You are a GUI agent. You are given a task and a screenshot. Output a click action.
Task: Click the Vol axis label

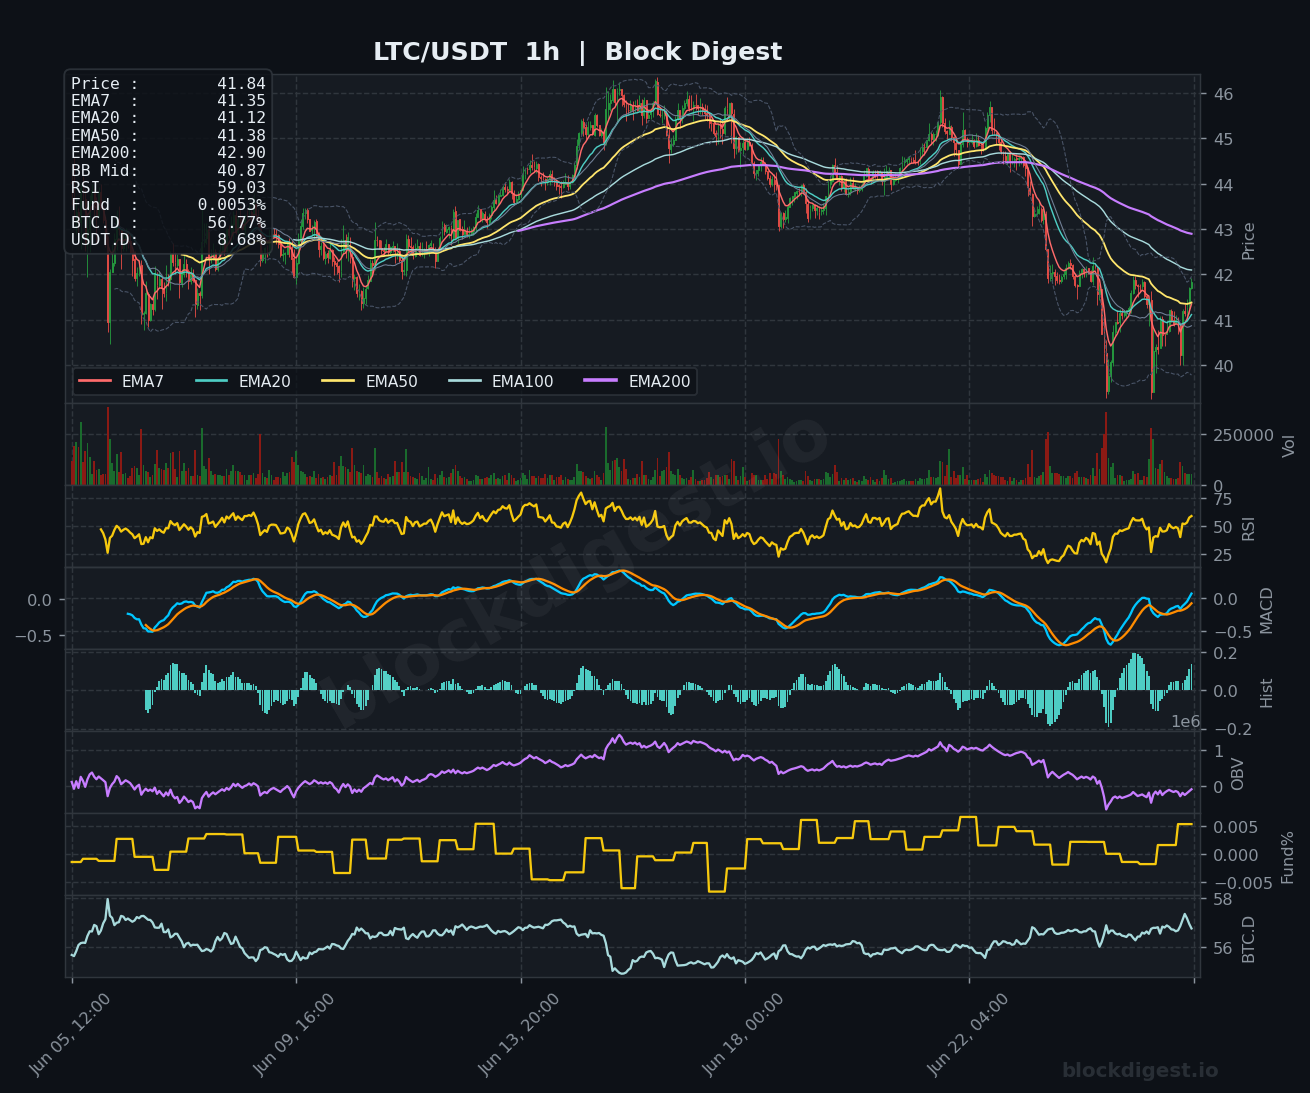pyautogui.click(x=1288, y=445)
